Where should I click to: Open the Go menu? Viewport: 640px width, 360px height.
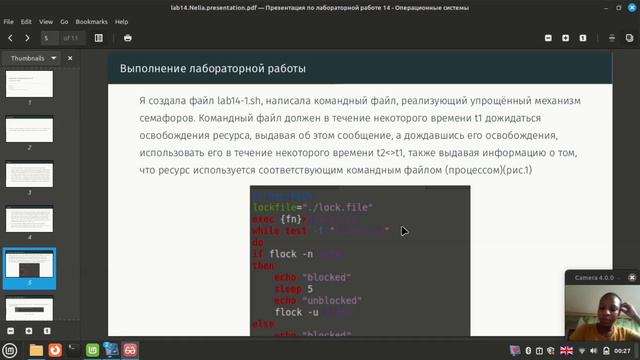point(64,22)
